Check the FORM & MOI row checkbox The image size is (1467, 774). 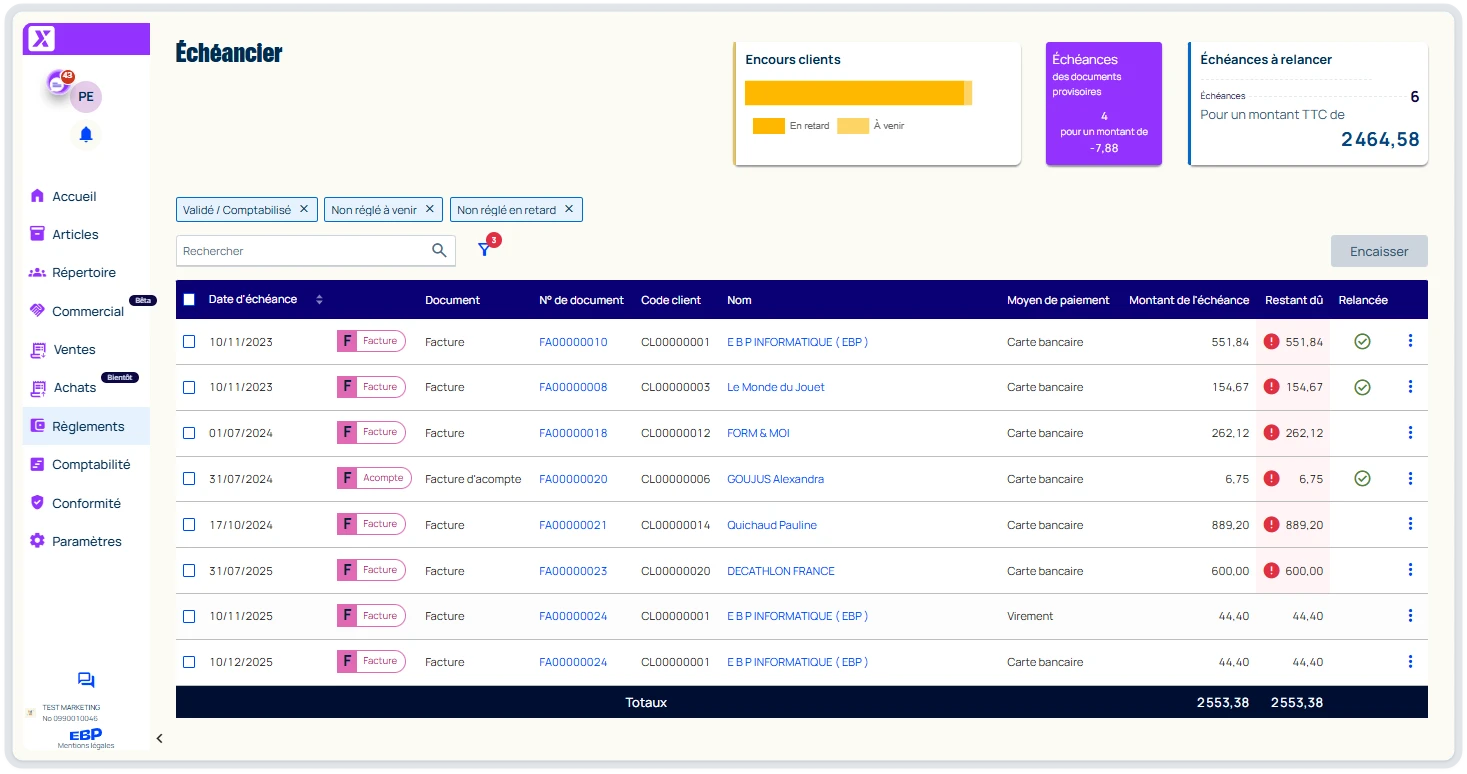189,433
